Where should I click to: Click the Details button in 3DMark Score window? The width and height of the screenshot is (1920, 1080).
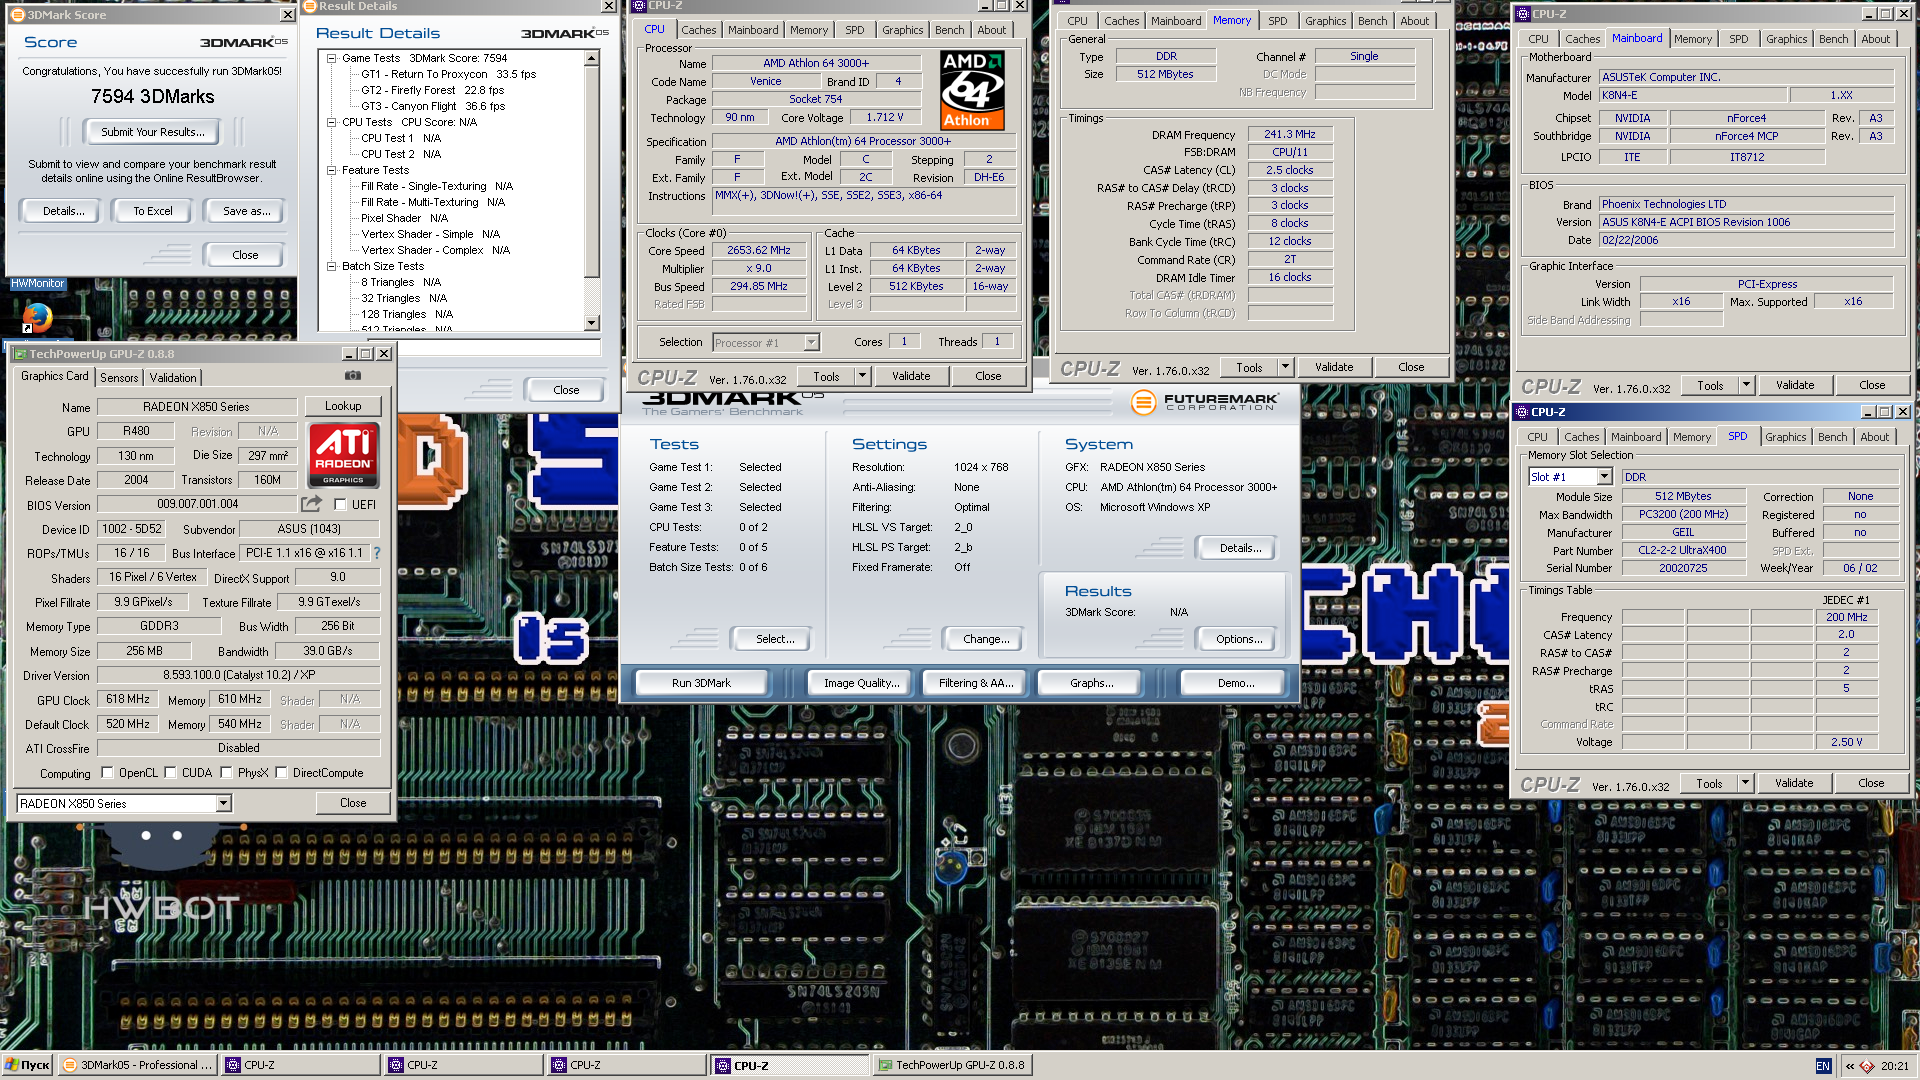60,211
